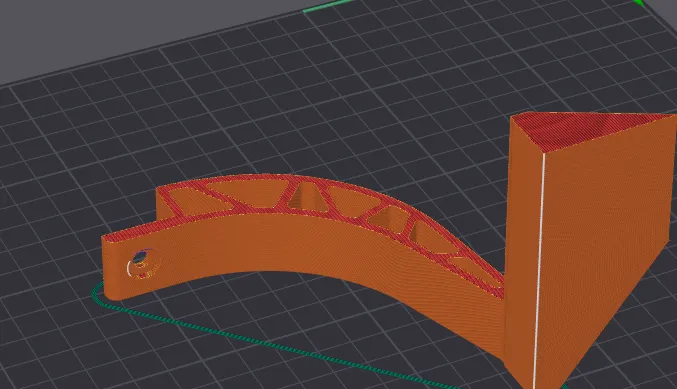
Task: Select the red triangular top of the prism
Action: click(579, 130)
